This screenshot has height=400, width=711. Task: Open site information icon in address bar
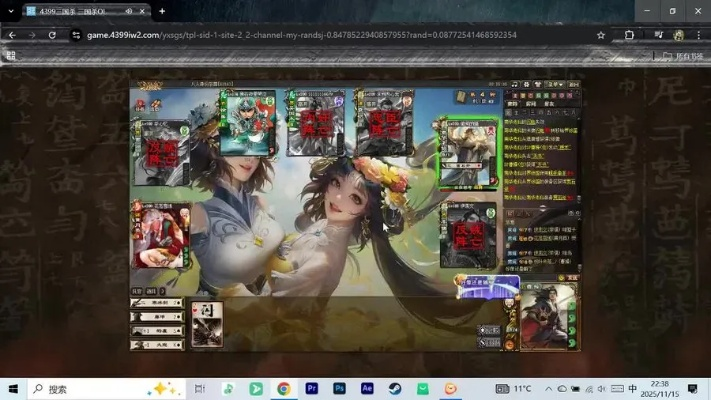pos(76,35)
